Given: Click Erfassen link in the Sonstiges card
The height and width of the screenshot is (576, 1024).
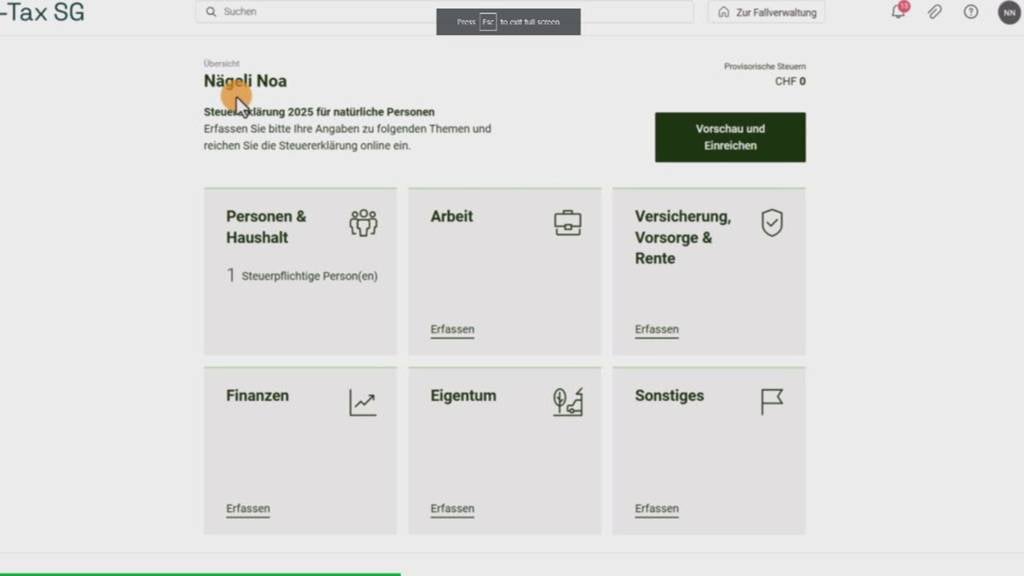Looking at the screenshot, I should (x=656, y=508).
